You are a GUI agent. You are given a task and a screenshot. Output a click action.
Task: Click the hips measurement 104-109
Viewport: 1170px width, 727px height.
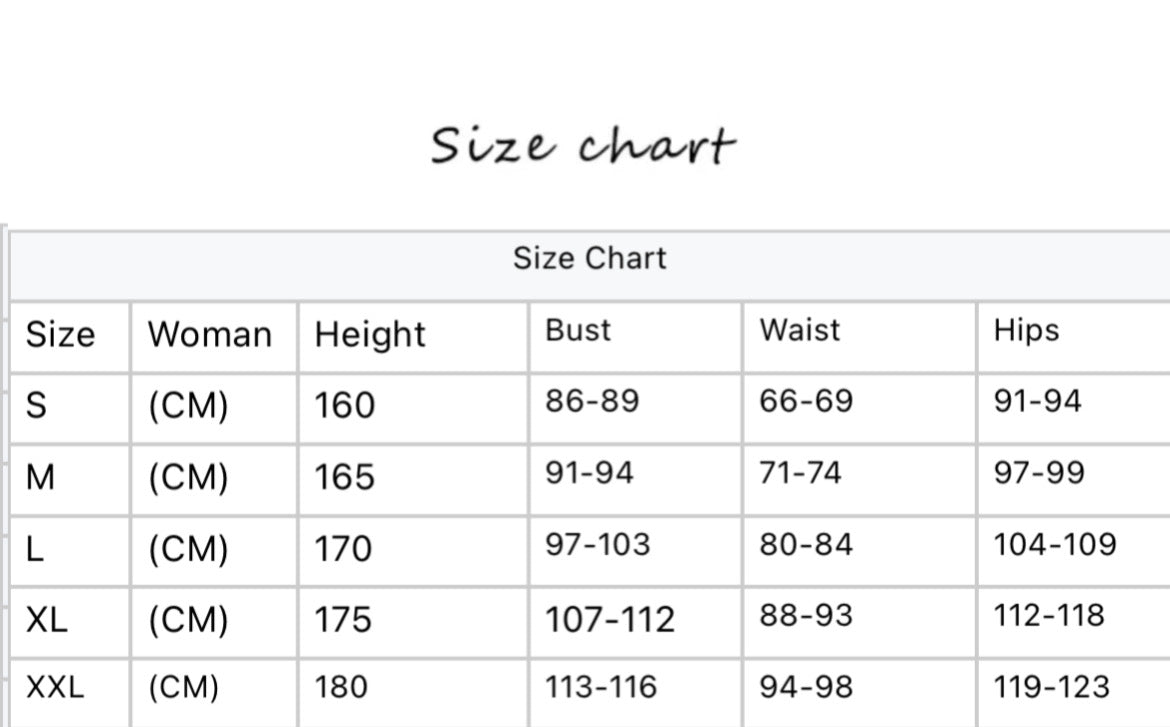click(1055, 544)
